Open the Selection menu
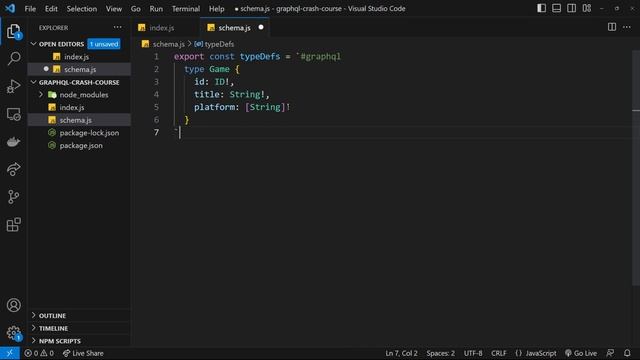640x360 pixels. [x=82, y=9]
